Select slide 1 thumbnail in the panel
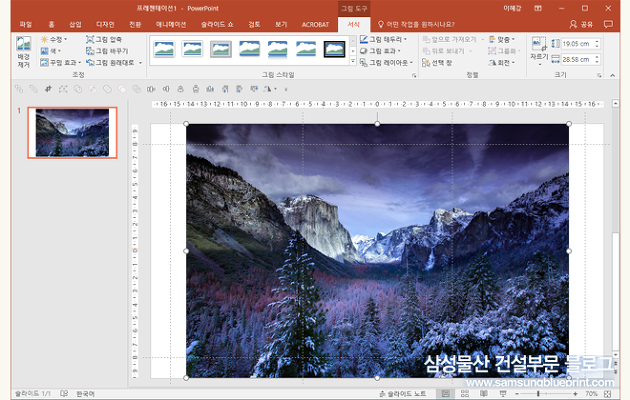Image resolution: width=630 pixels, height=400 pixels. point(72,133)
